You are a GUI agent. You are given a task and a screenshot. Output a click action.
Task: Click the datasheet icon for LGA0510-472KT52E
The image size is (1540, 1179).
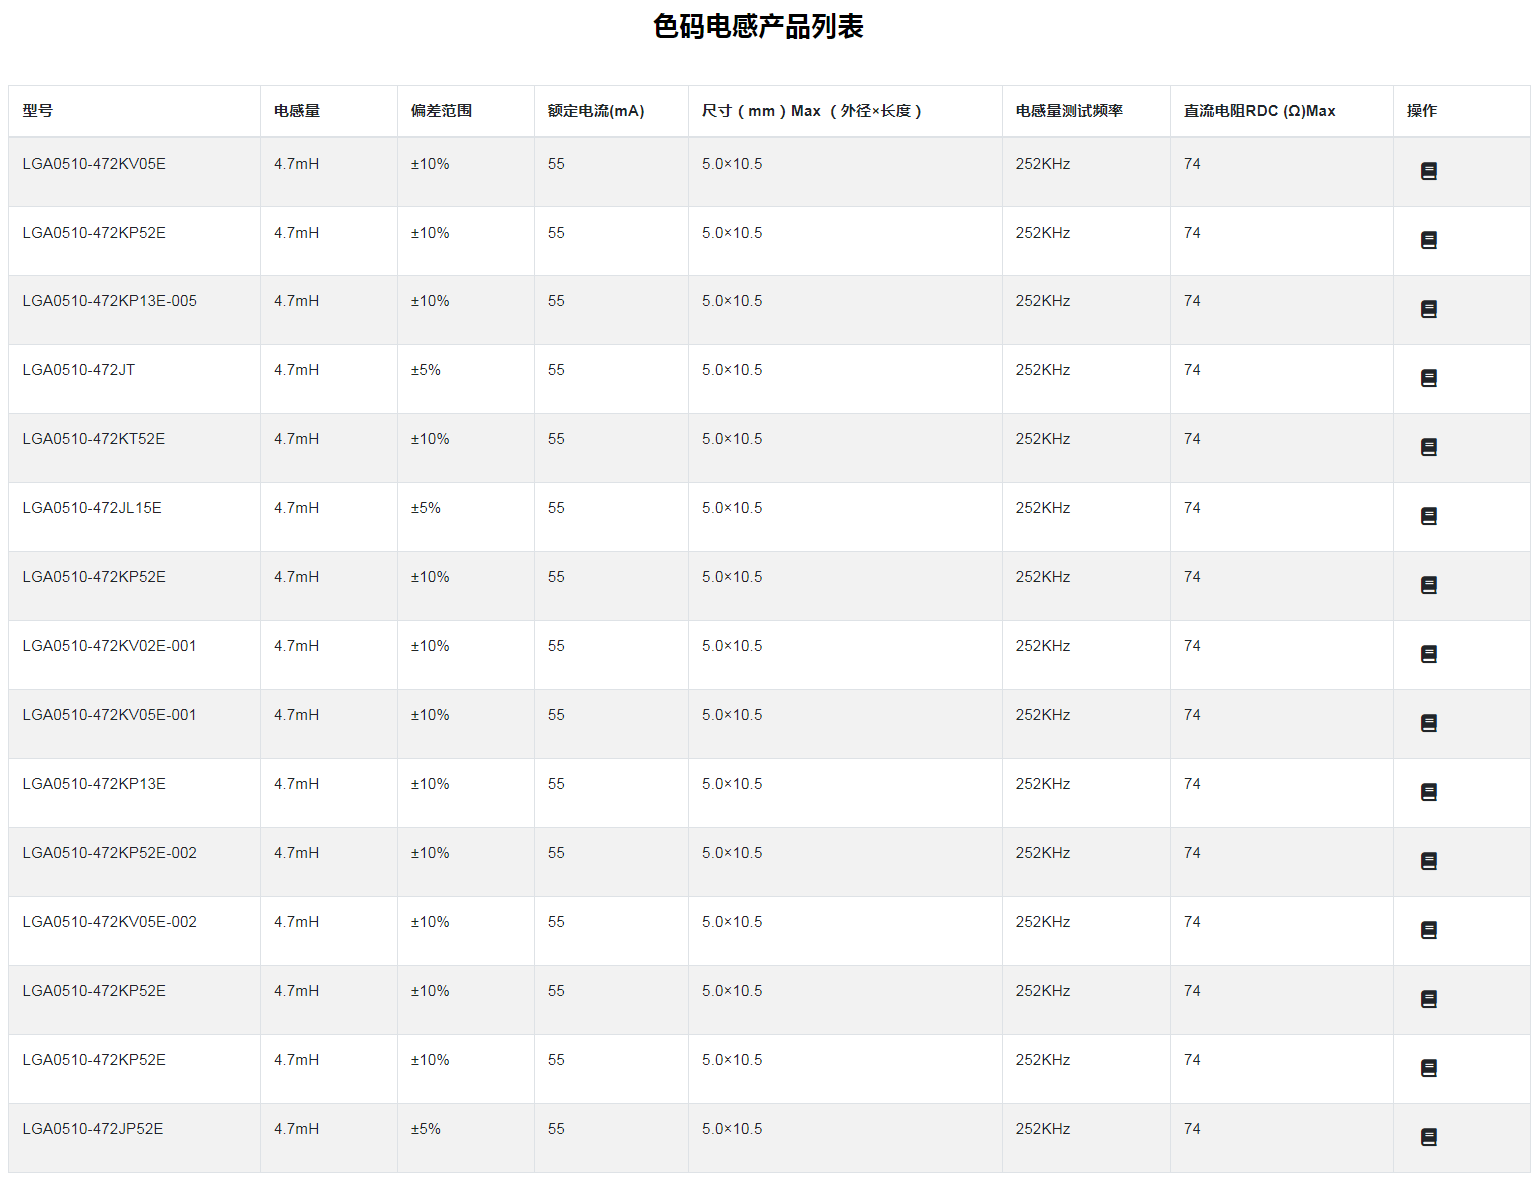tap(1428, 447)
